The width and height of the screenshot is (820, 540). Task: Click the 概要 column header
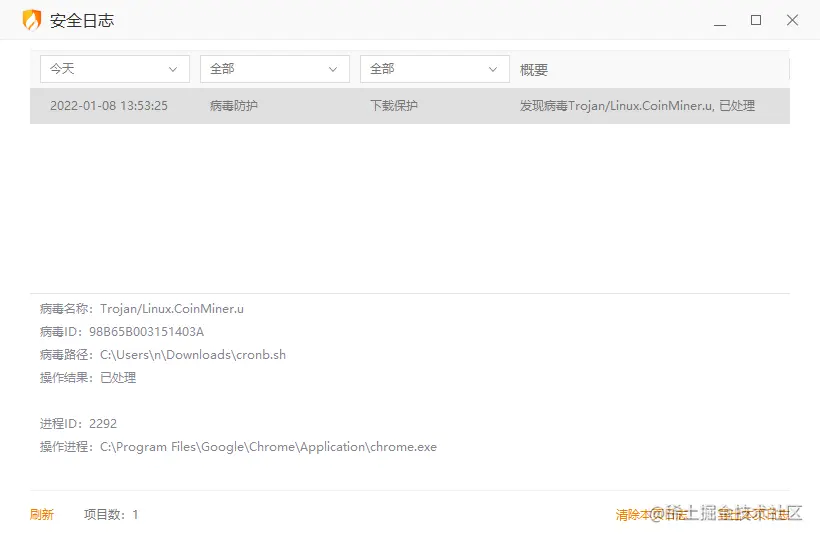pyautogui.click(x=534, y=70)
